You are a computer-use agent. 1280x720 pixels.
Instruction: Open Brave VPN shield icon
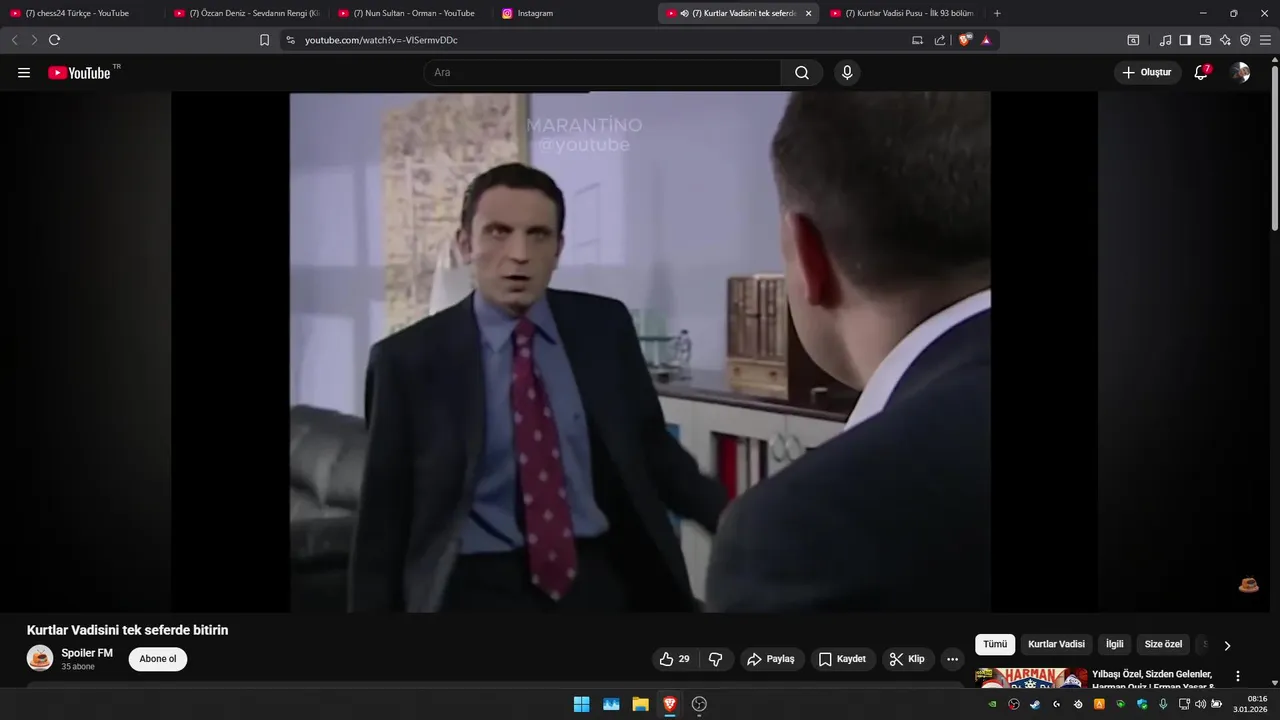[x=1245, y=40]
